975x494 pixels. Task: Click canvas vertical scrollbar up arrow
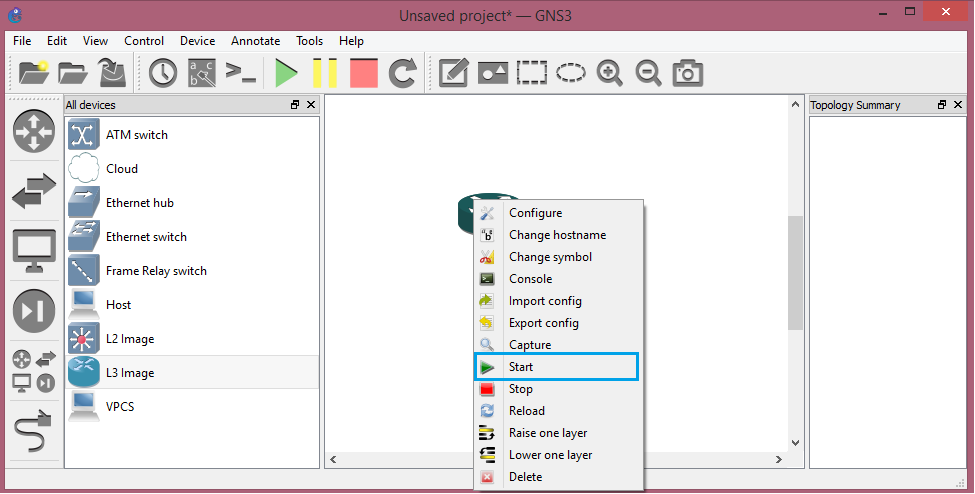click(x=795, y=105)
